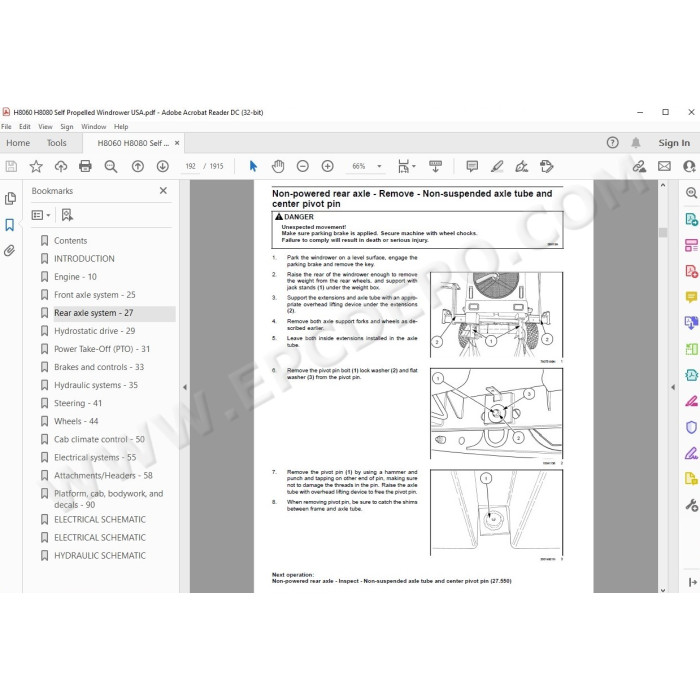Viewport: 700px width, 700px height.
Task: Open fit page options icon
Action: click(406, 167)
